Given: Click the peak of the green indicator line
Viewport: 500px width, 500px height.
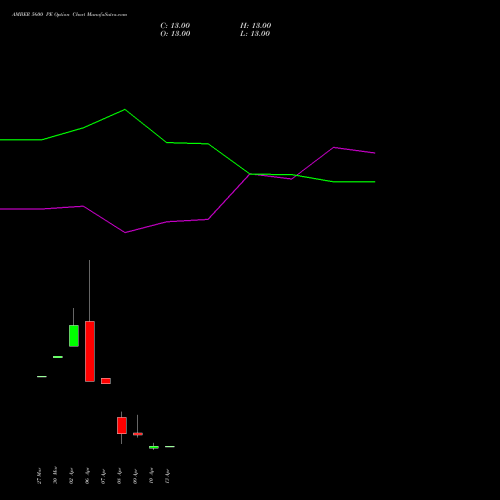Looking at the screenshot, I should (x=125, y=109).
